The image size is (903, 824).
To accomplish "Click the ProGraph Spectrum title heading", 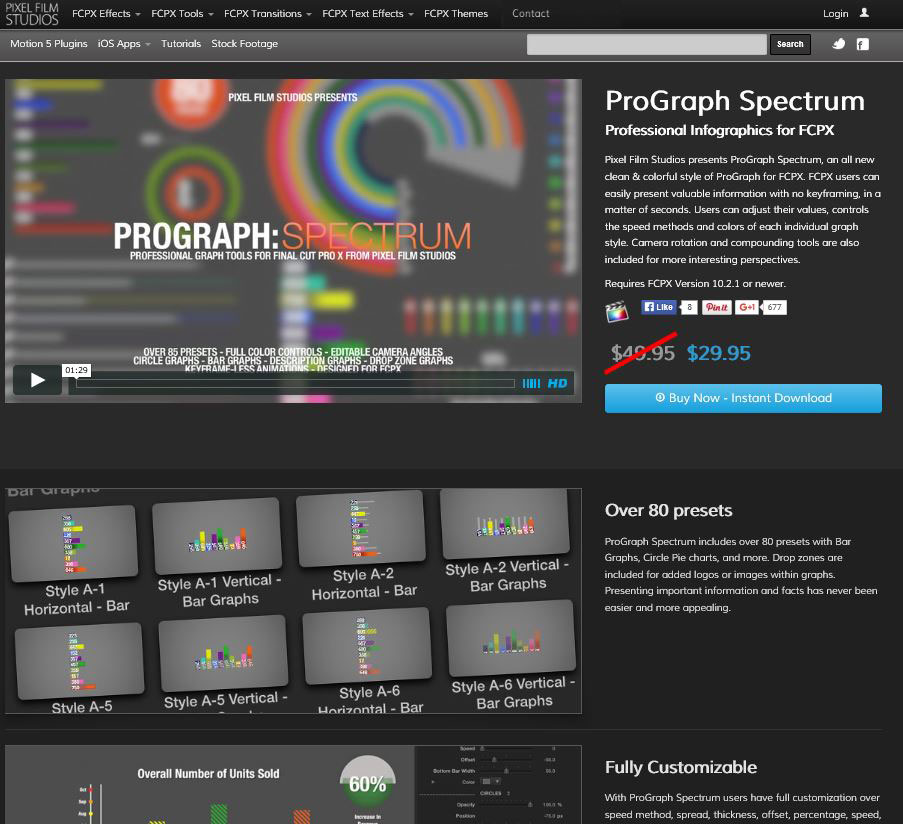I will point(735,101).
